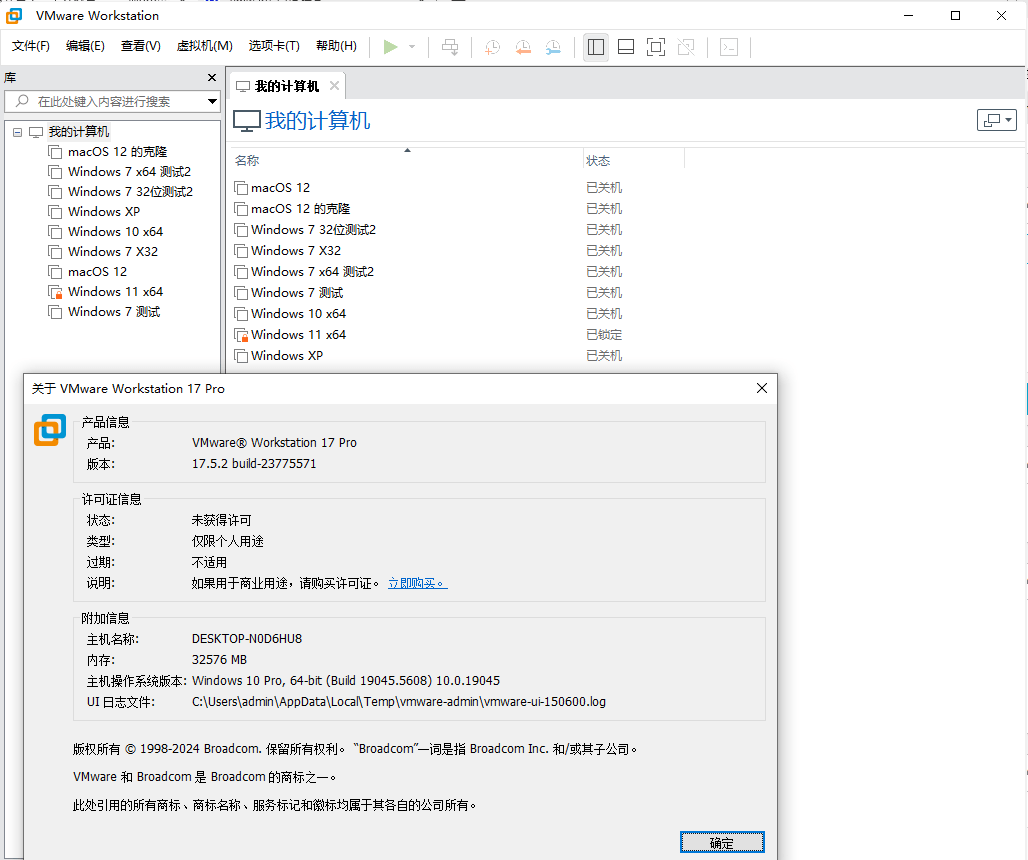The image size is (1028, 860).
Task: Click the enter full screen icon
Action: 656,47
